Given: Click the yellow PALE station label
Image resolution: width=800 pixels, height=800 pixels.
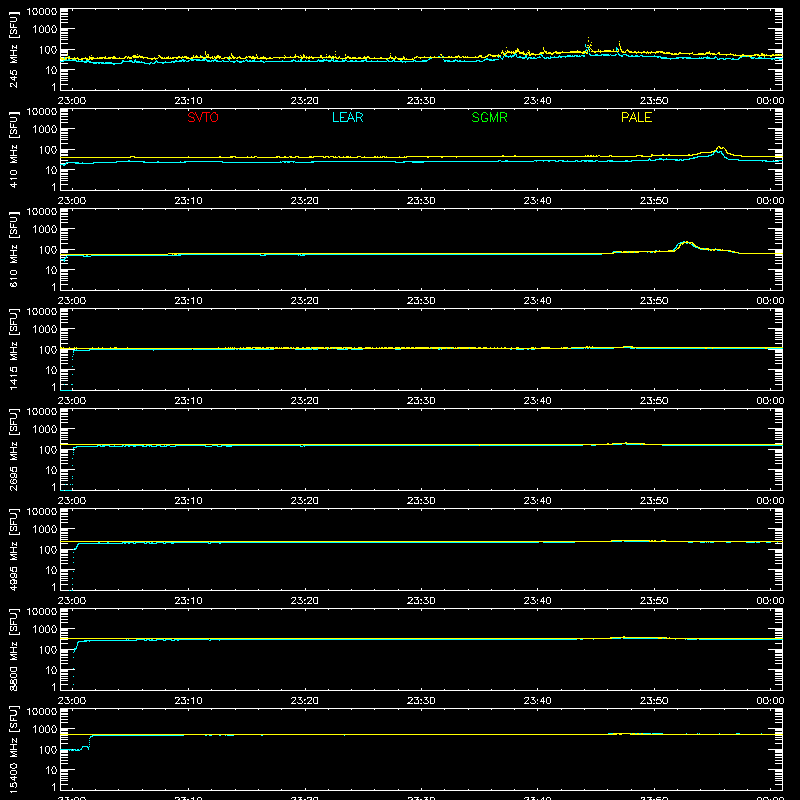Looking at the screenshot, I should (636, 117).
